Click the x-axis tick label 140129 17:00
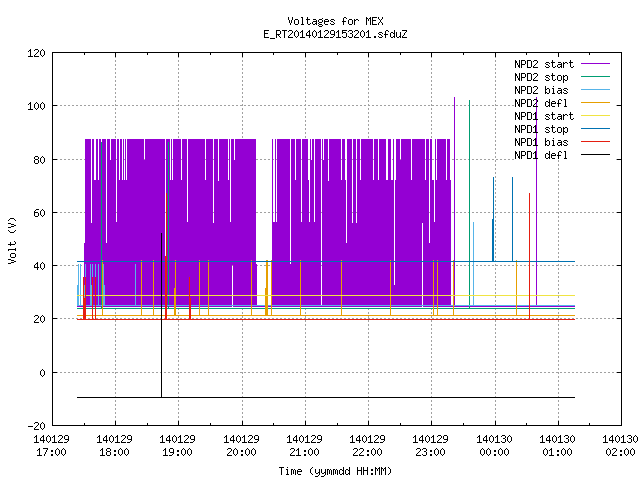Image resolution: width=640 pixels, height=480 pixels. [x=51, y=446]
